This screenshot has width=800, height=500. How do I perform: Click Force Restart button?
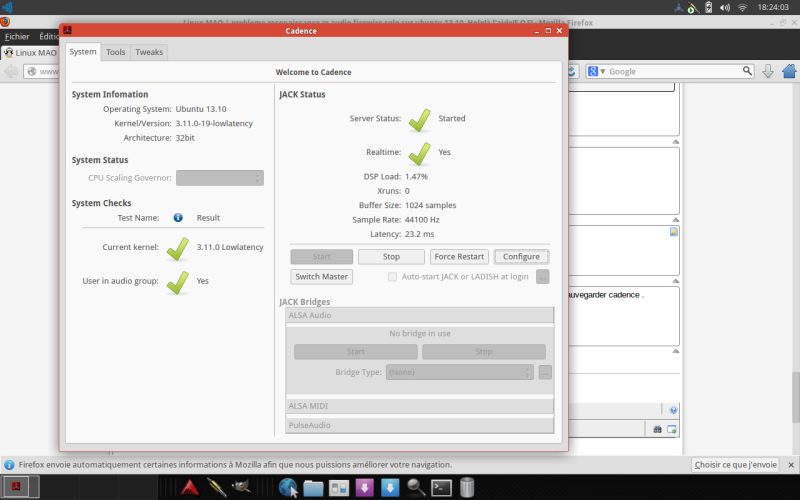click(459, 257)
